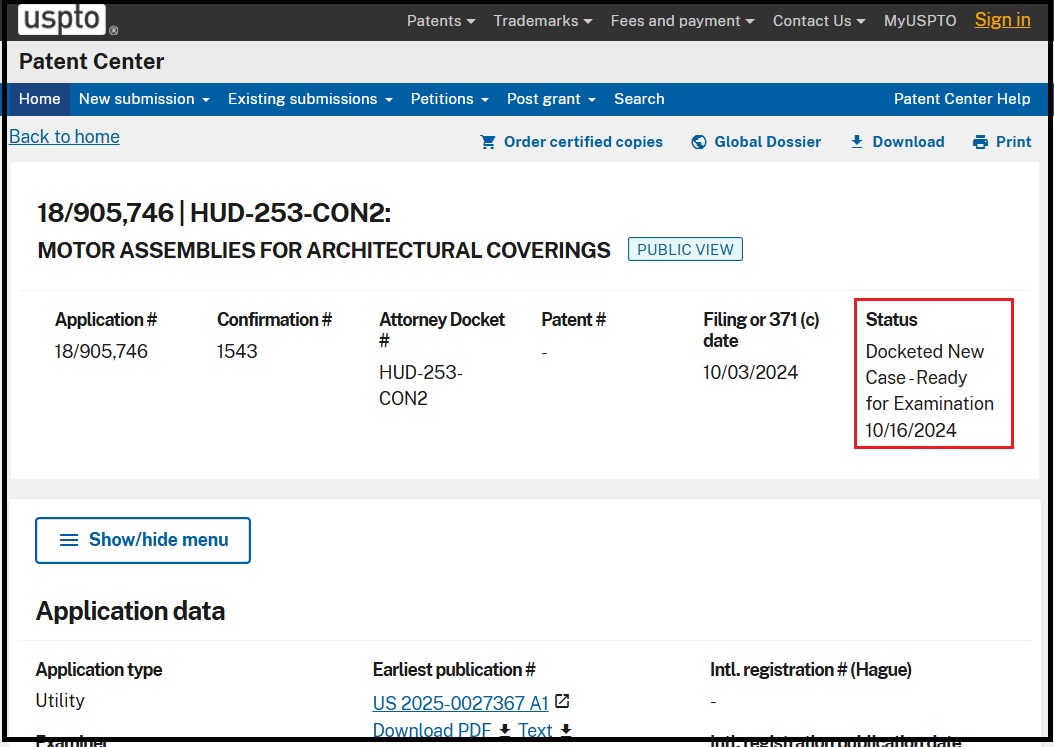
Task: Open Patent Center Help
Action: pyautogui.click(x=962, y=99)
